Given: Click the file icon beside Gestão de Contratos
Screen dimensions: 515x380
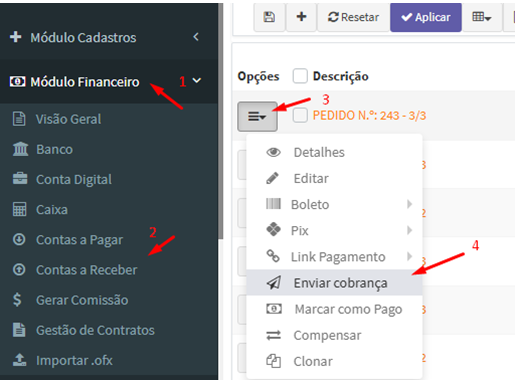Looking at the screenshot, I should [x=19, y=330].
